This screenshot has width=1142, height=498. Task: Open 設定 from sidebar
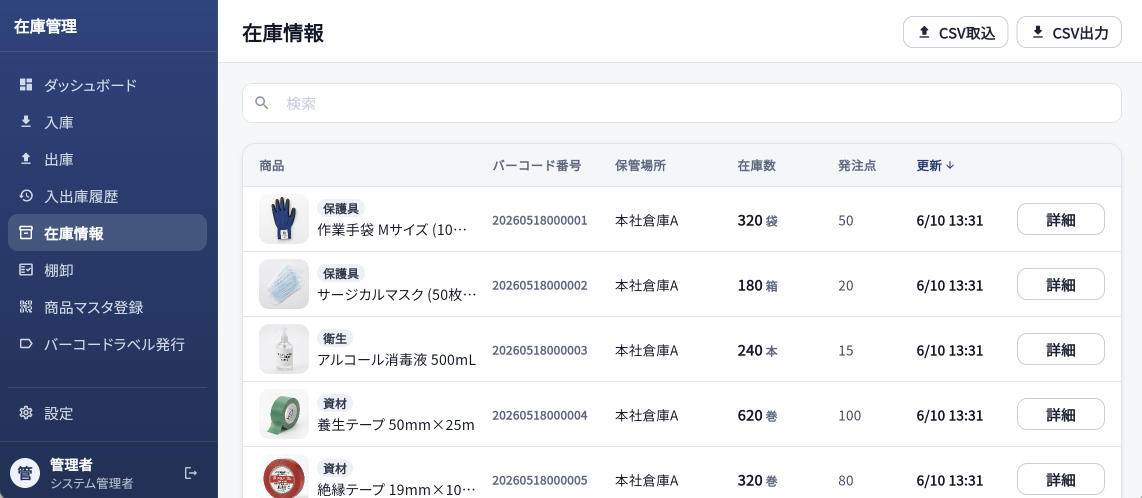point(107,413)
